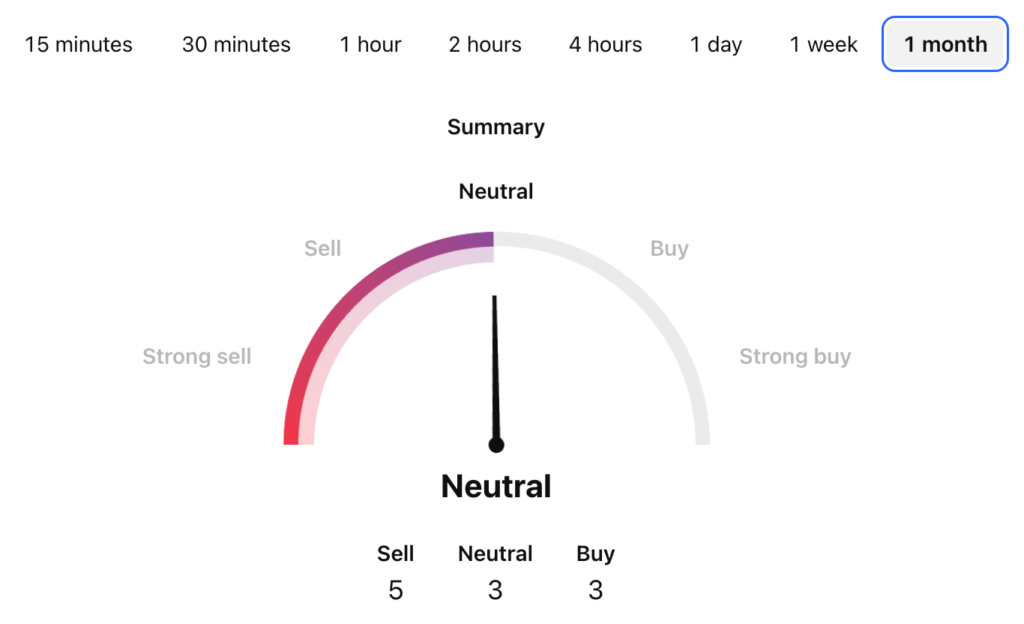Screen dimensions: 1024x624
Task: Click the Buy count of 3
Action: [595, 590]
